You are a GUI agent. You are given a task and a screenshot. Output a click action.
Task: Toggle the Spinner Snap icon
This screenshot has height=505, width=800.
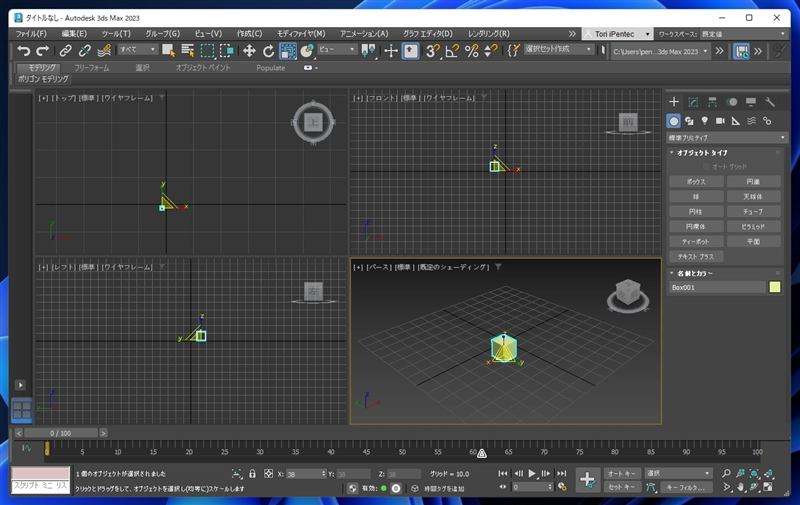491,50
